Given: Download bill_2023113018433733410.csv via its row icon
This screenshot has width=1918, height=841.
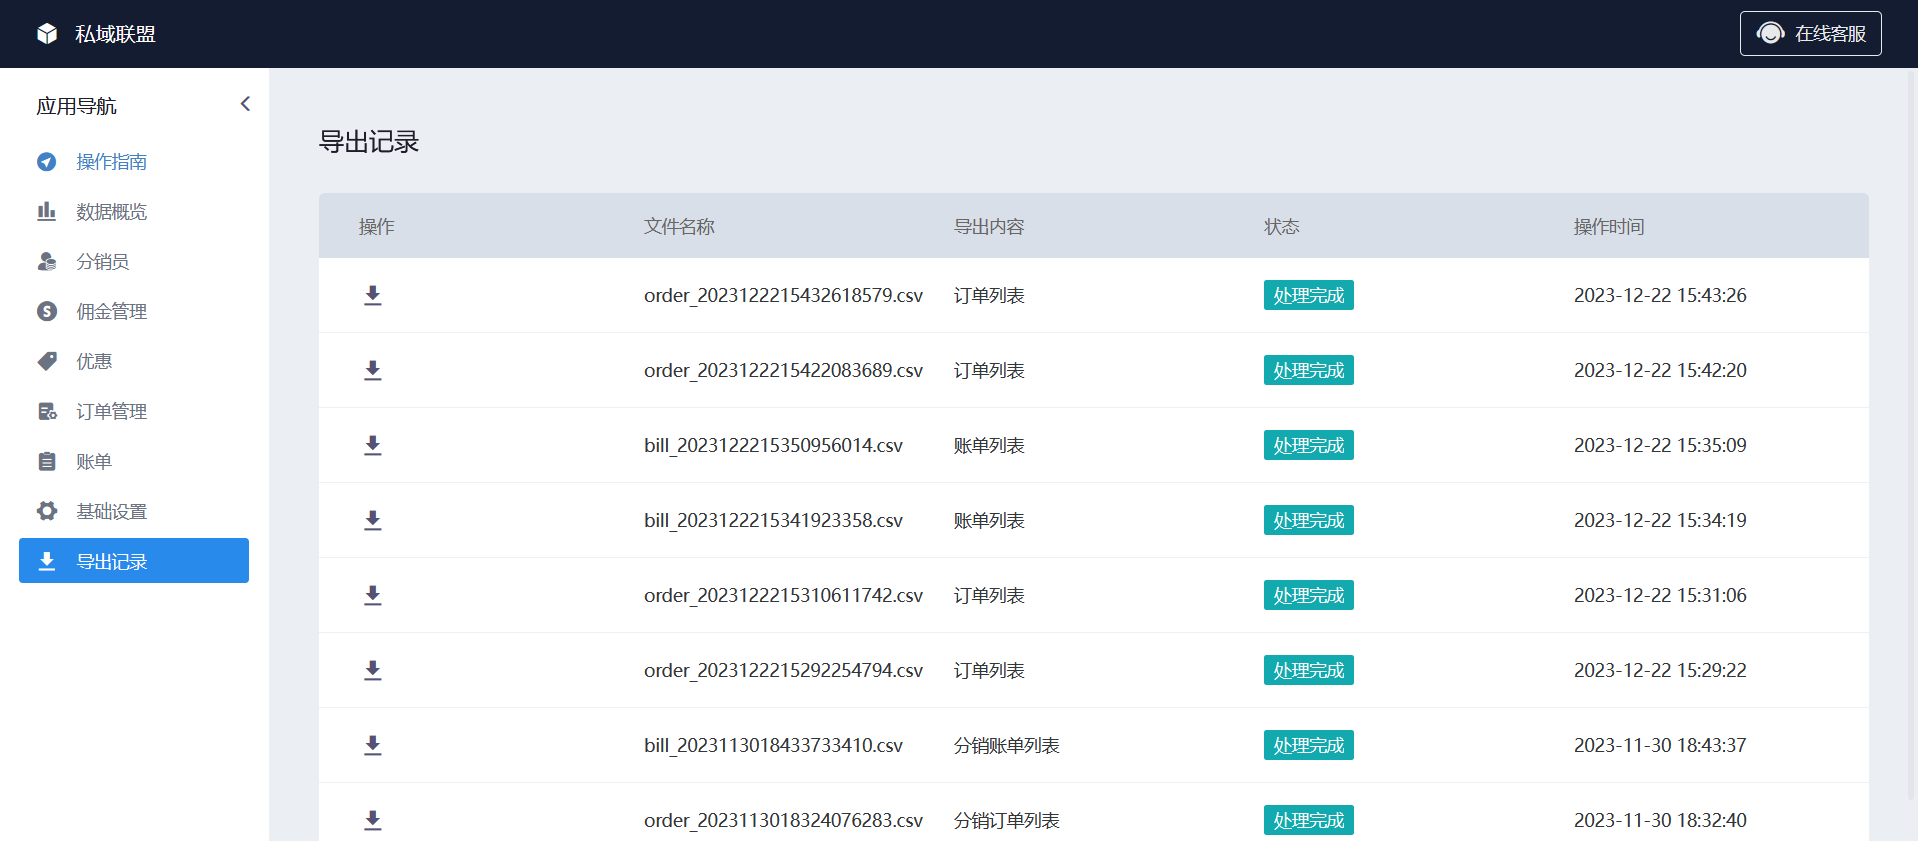Looking at the screenshot, I should [x=373, y=745].
